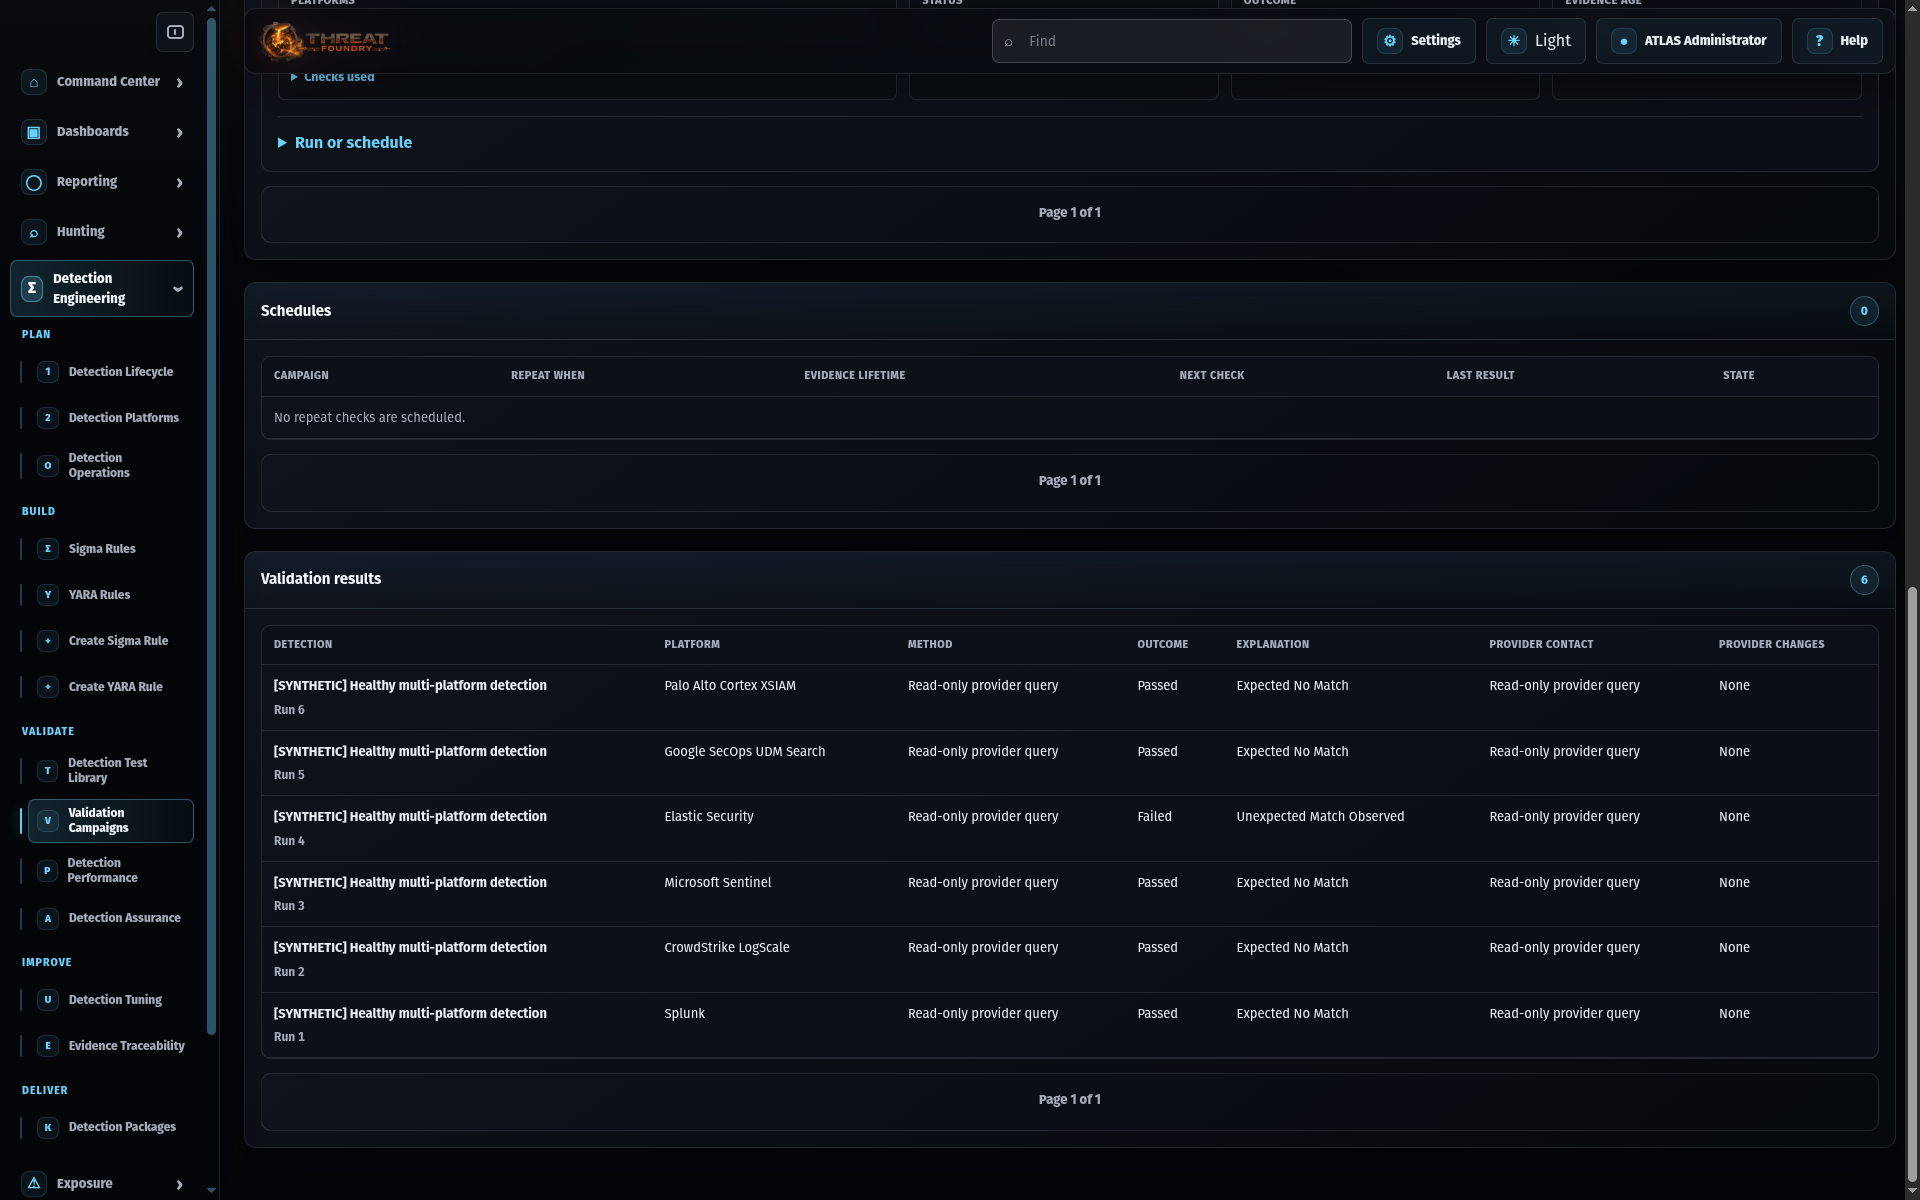
Task: Click the Detection Packages K badge
Action: click(x=48, y=1127)
